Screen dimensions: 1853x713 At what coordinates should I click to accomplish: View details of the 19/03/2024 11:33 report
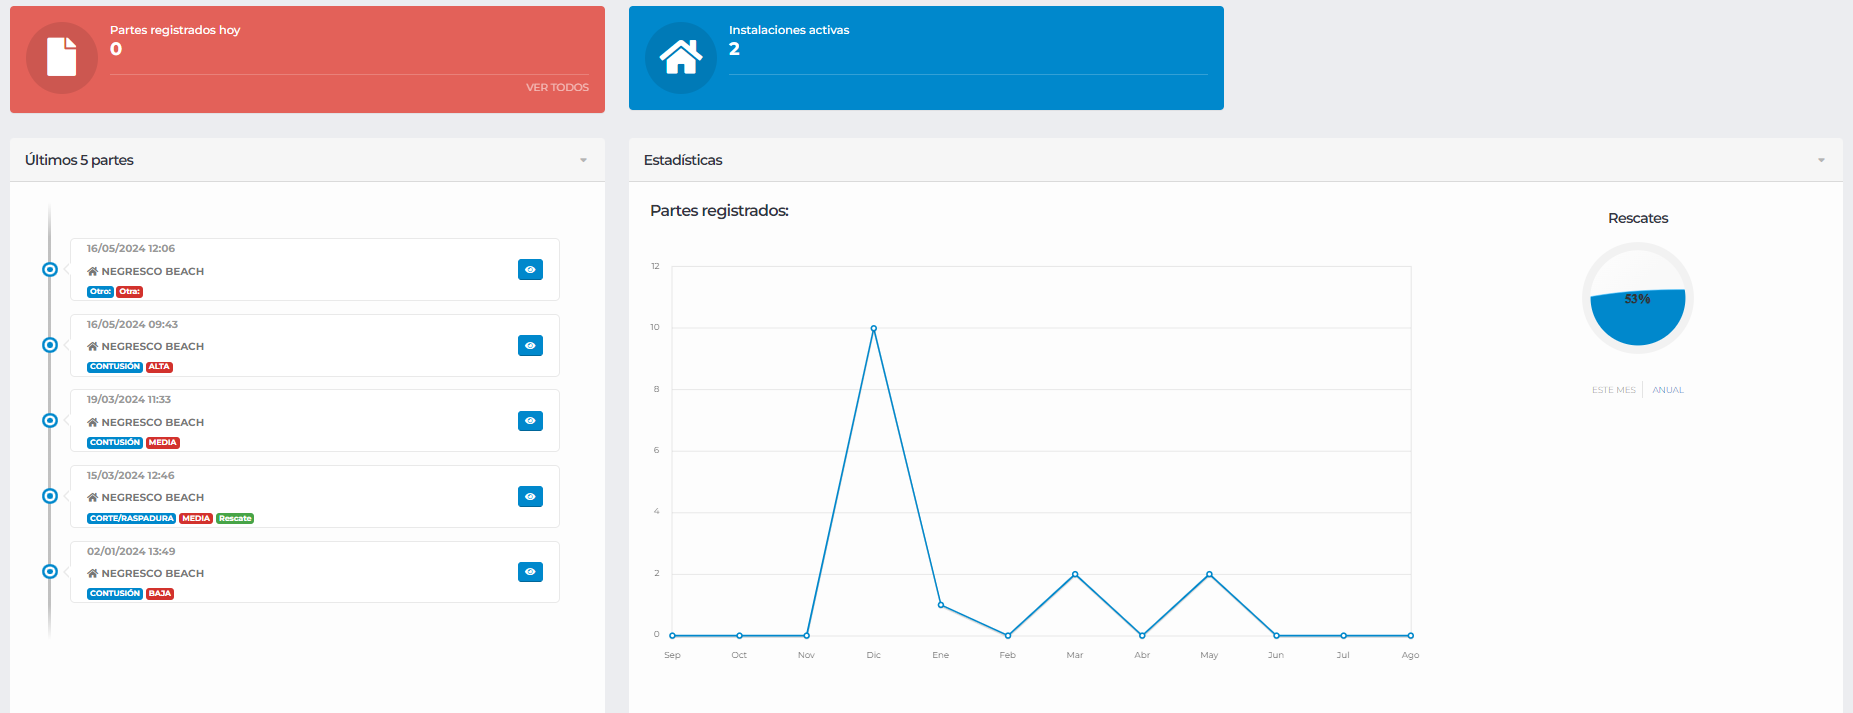tap(530, 421)
